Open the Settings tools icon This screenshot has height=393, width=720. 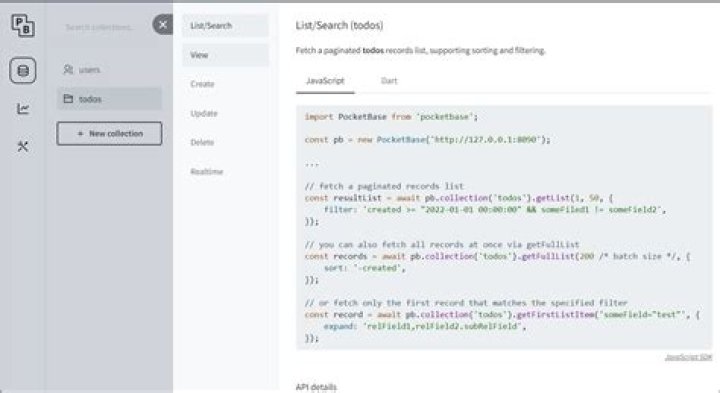[x=23, y=146]
